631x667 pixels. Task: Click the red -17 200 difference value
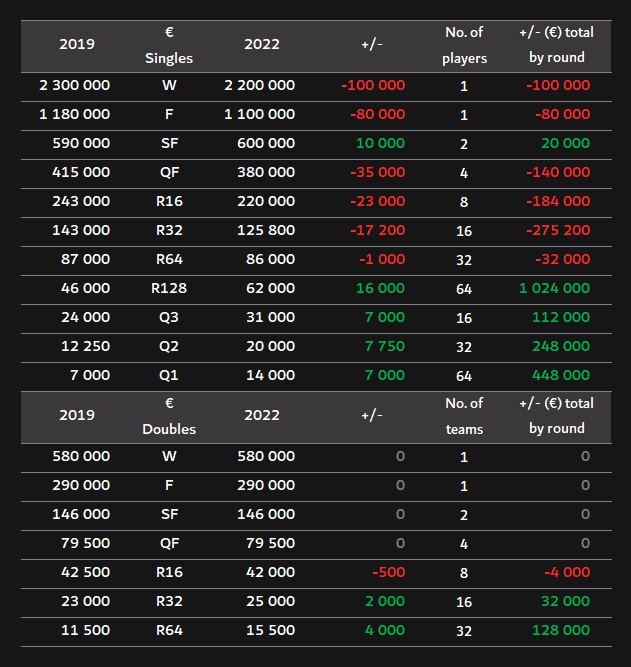point(376,230)
